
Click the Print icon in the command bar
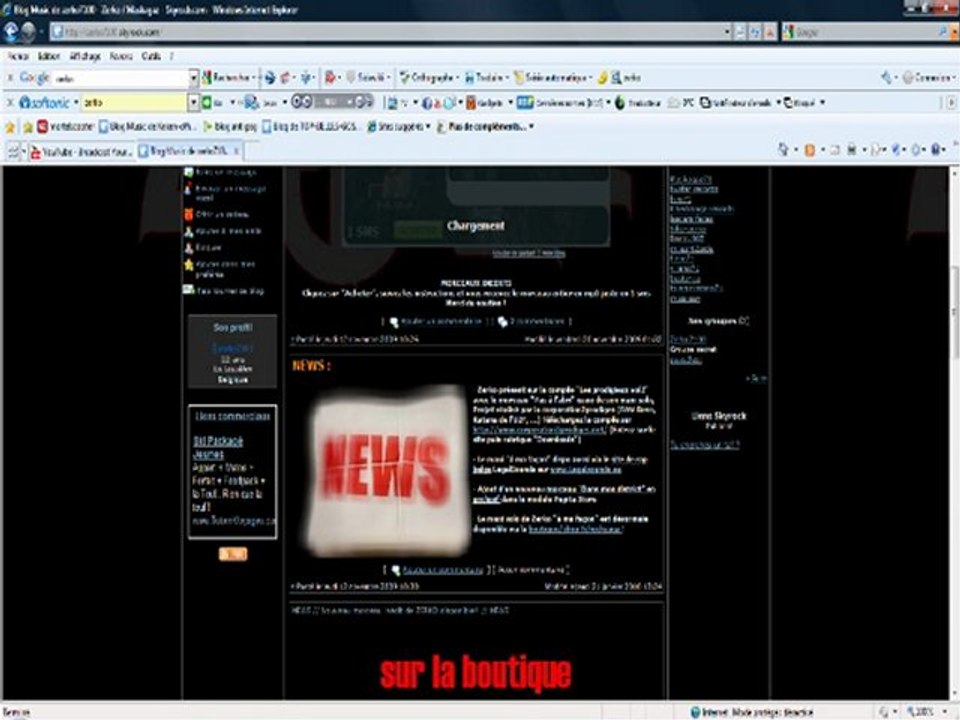point(851,149)
